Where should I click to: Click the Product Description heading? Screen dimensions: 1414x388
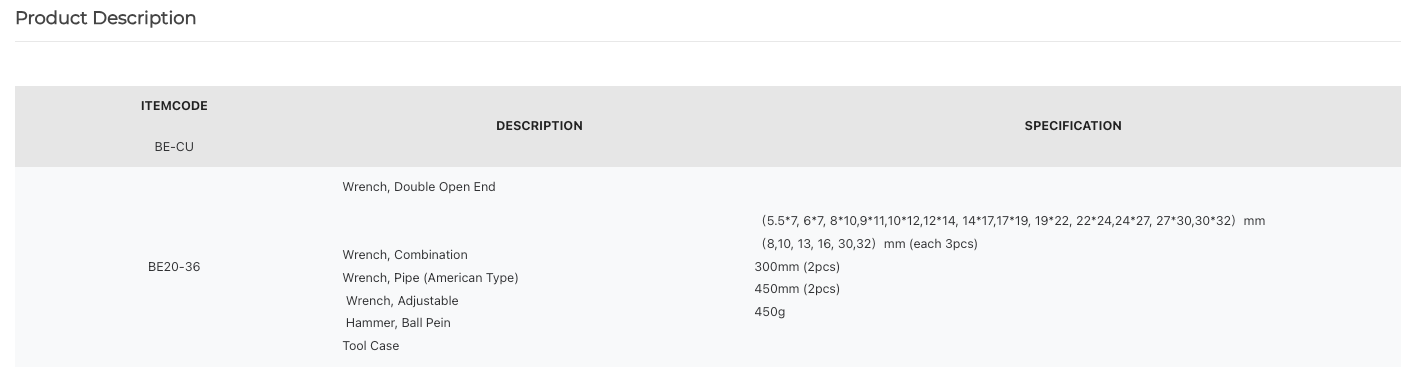point(106,18)
